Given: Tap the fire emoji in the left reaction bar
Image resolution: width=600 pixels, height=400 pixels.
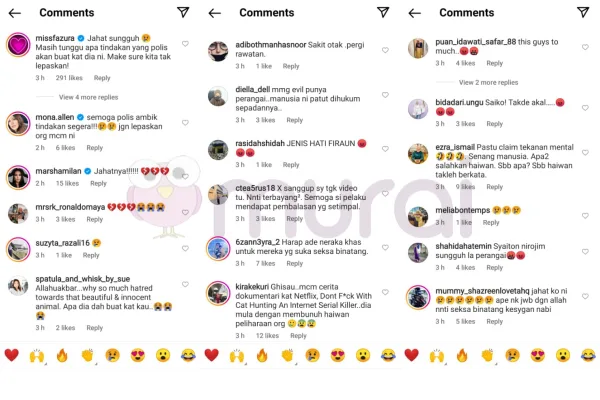Looking at the screenshot, I should (62, 355).
